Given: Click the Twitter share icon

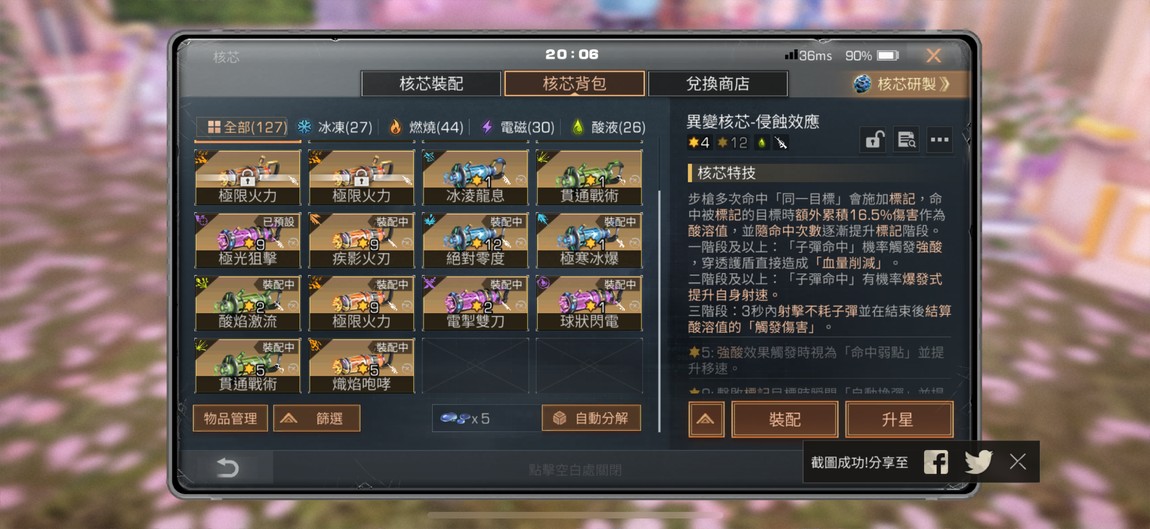Looking at the screenshot, I should pyautogui.click(x=978, y=462).
